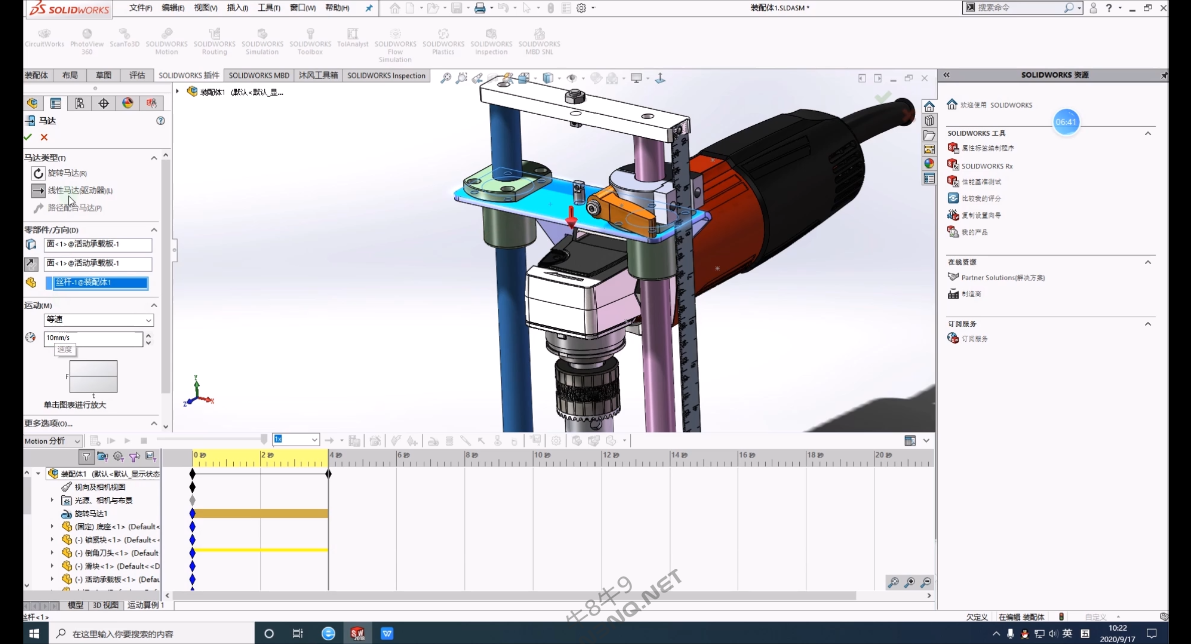Viewport: 1191px width, 644px height.
Task: Open the Custom Properties task pane tab
Action: click(x=929, y=178)
